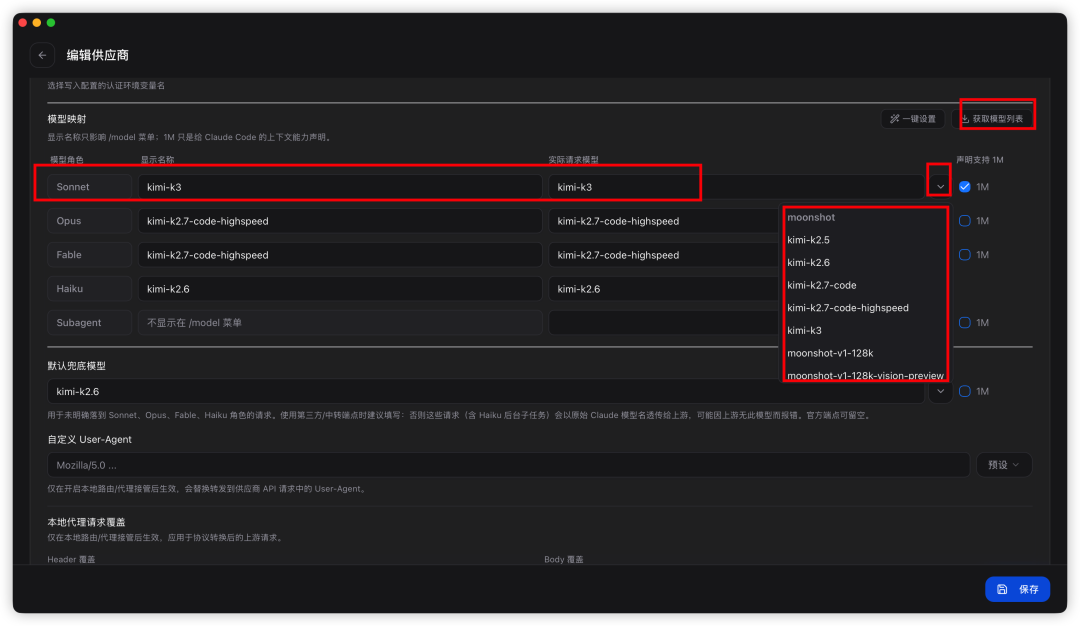Open the User-Agent preset dropdown
Viewport: 1080px width, 626px height.
click(x=1004, y=465)
